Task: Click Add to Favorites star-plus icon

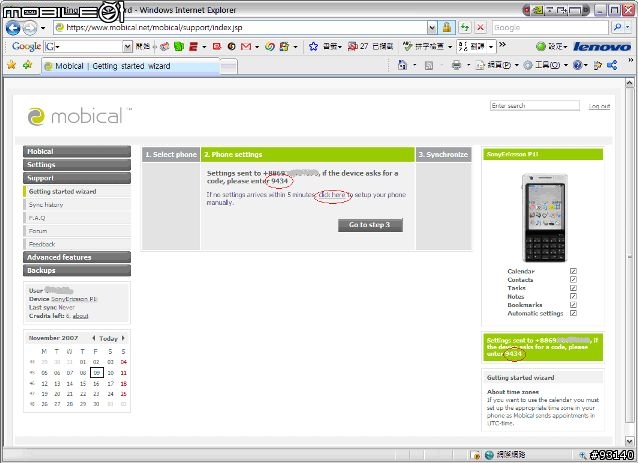Action: point(27,65)
